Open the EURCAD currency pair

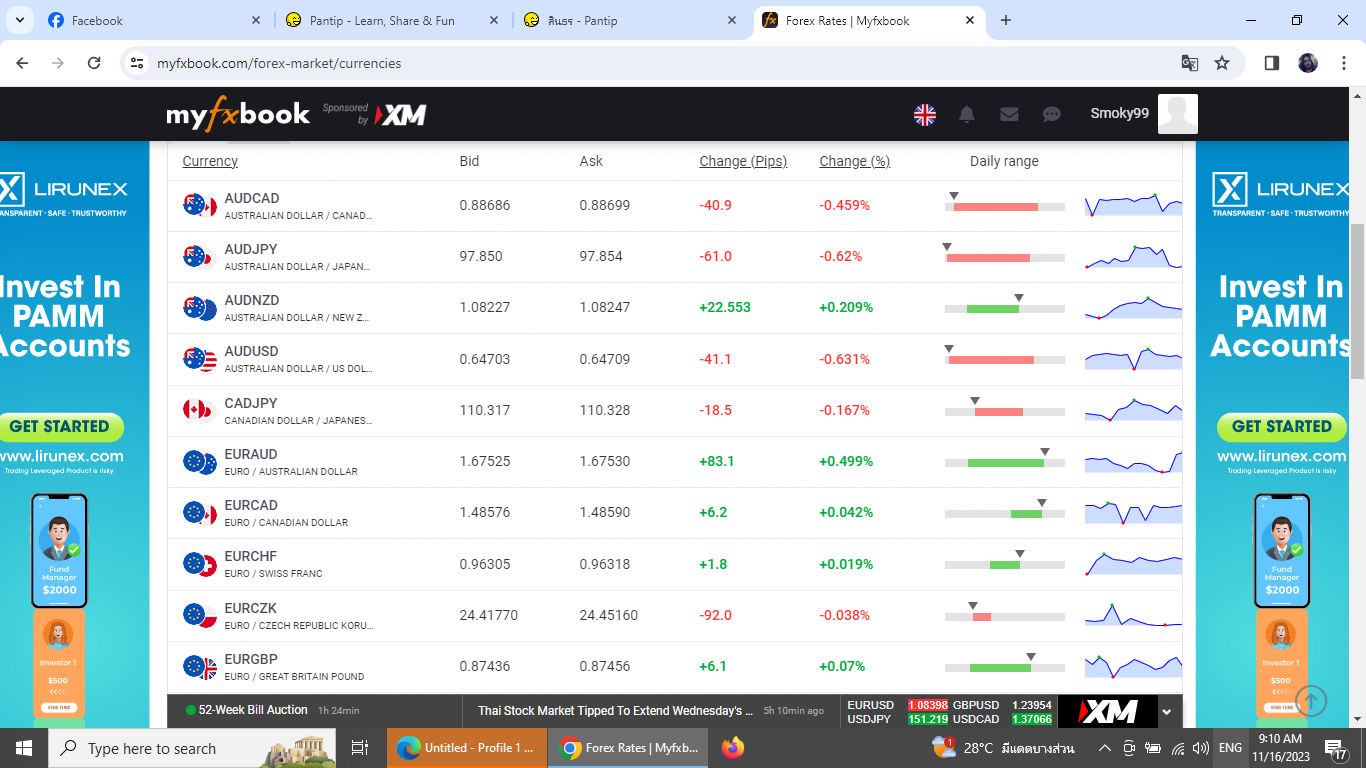[x=251, y=505]
